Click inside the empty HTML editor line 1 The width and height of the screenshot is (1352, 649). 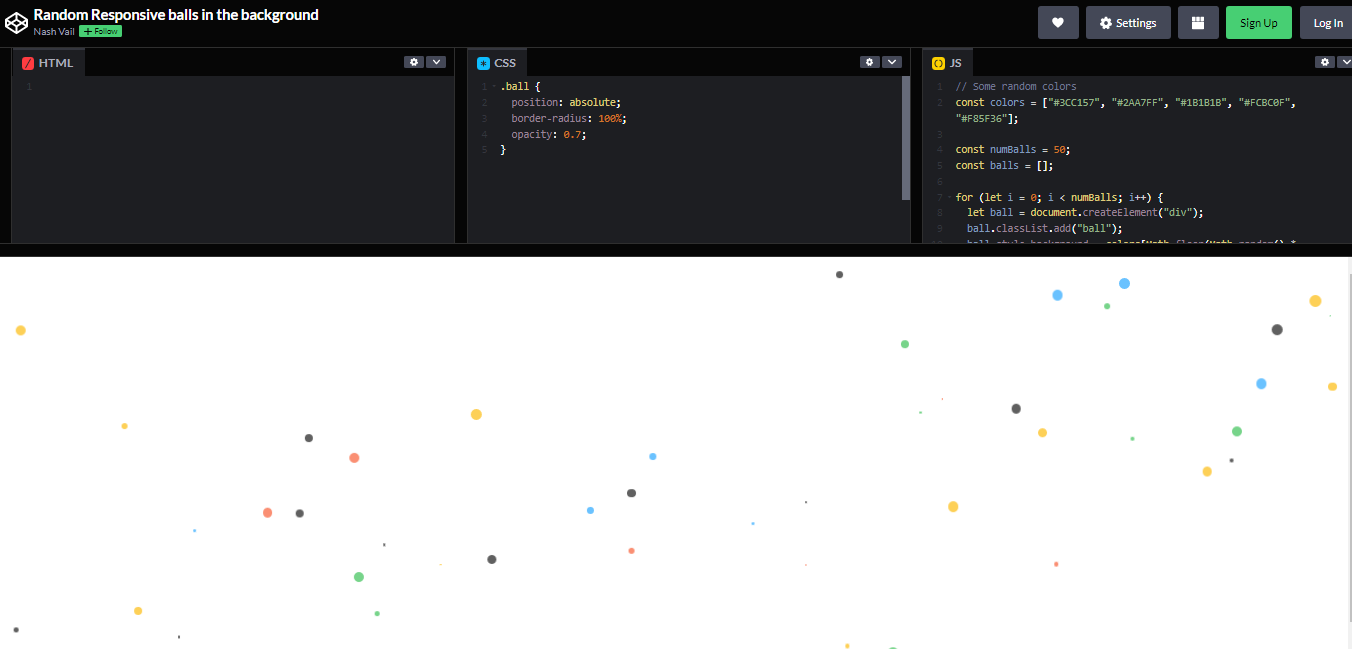pos(245,87)
